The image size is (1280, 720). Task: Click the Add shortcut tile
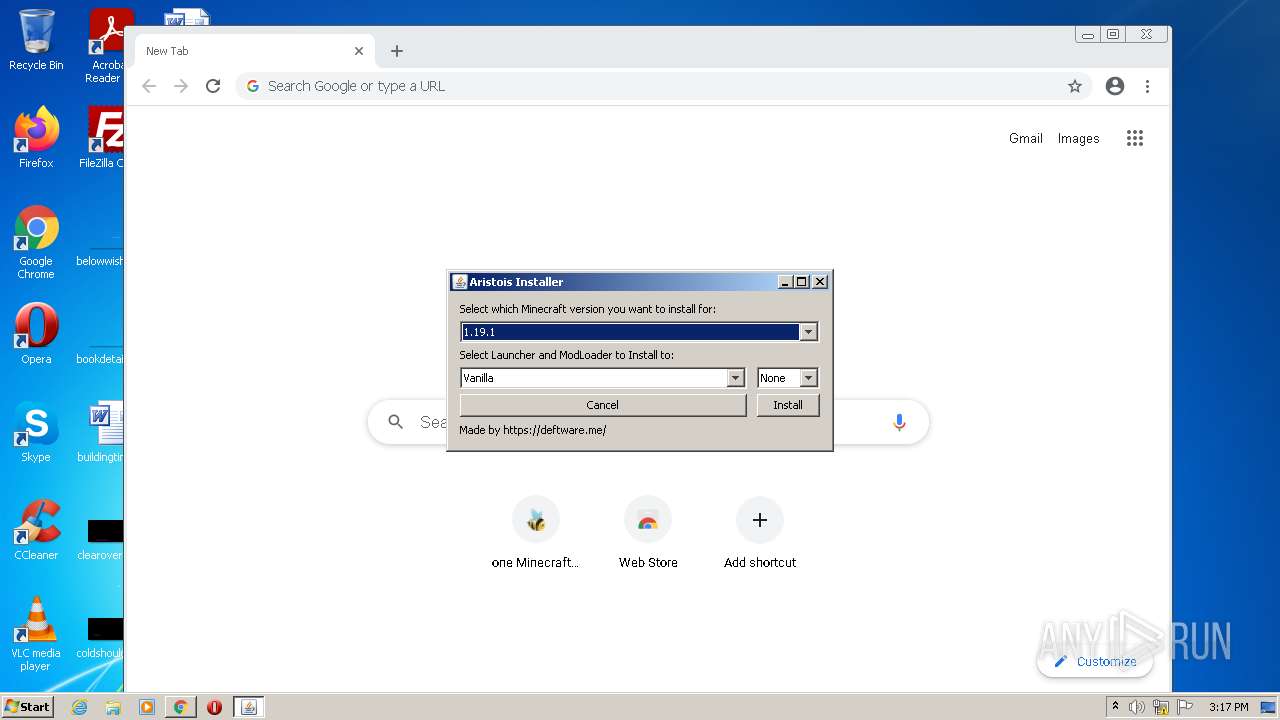click(x=760, y=535)
